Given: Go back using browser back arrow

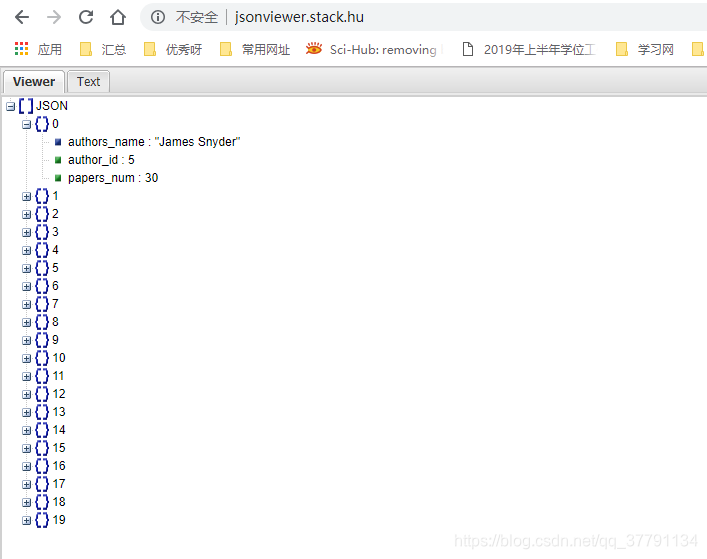Looking at the screenshot, I should pos(22,18).
